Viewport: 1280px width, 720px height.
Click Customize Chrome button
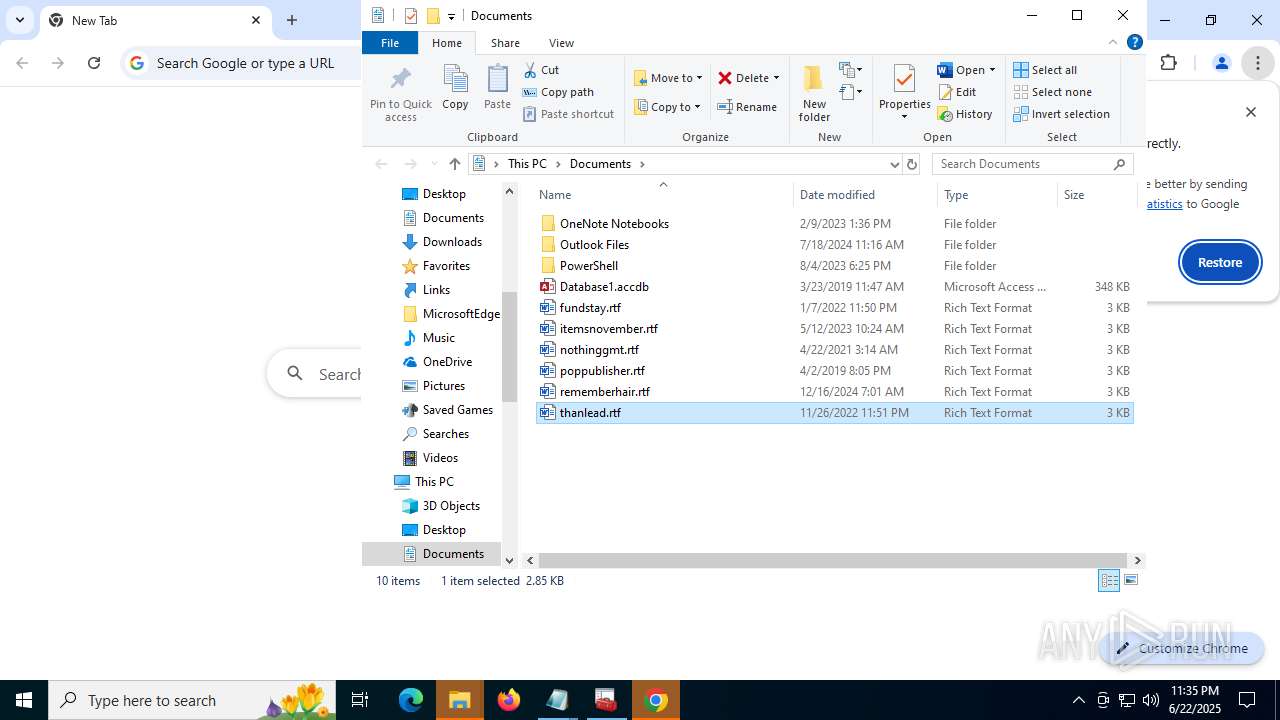1182,648
